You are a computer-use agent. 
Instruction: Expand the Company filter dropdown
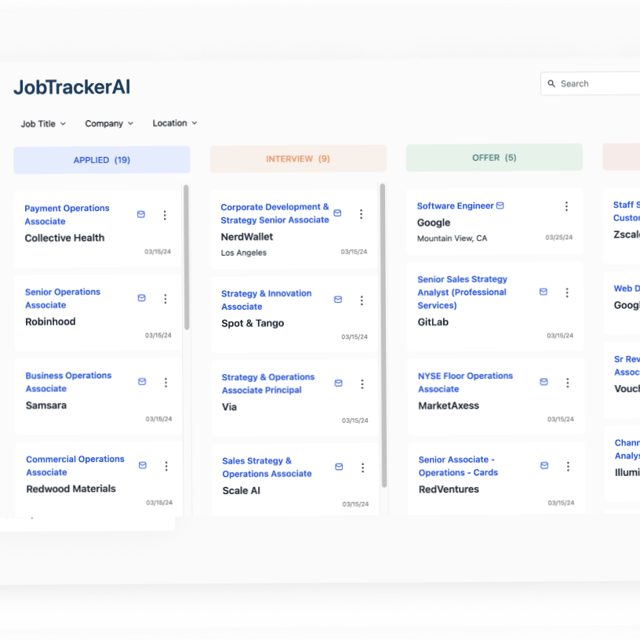(109, 123)
